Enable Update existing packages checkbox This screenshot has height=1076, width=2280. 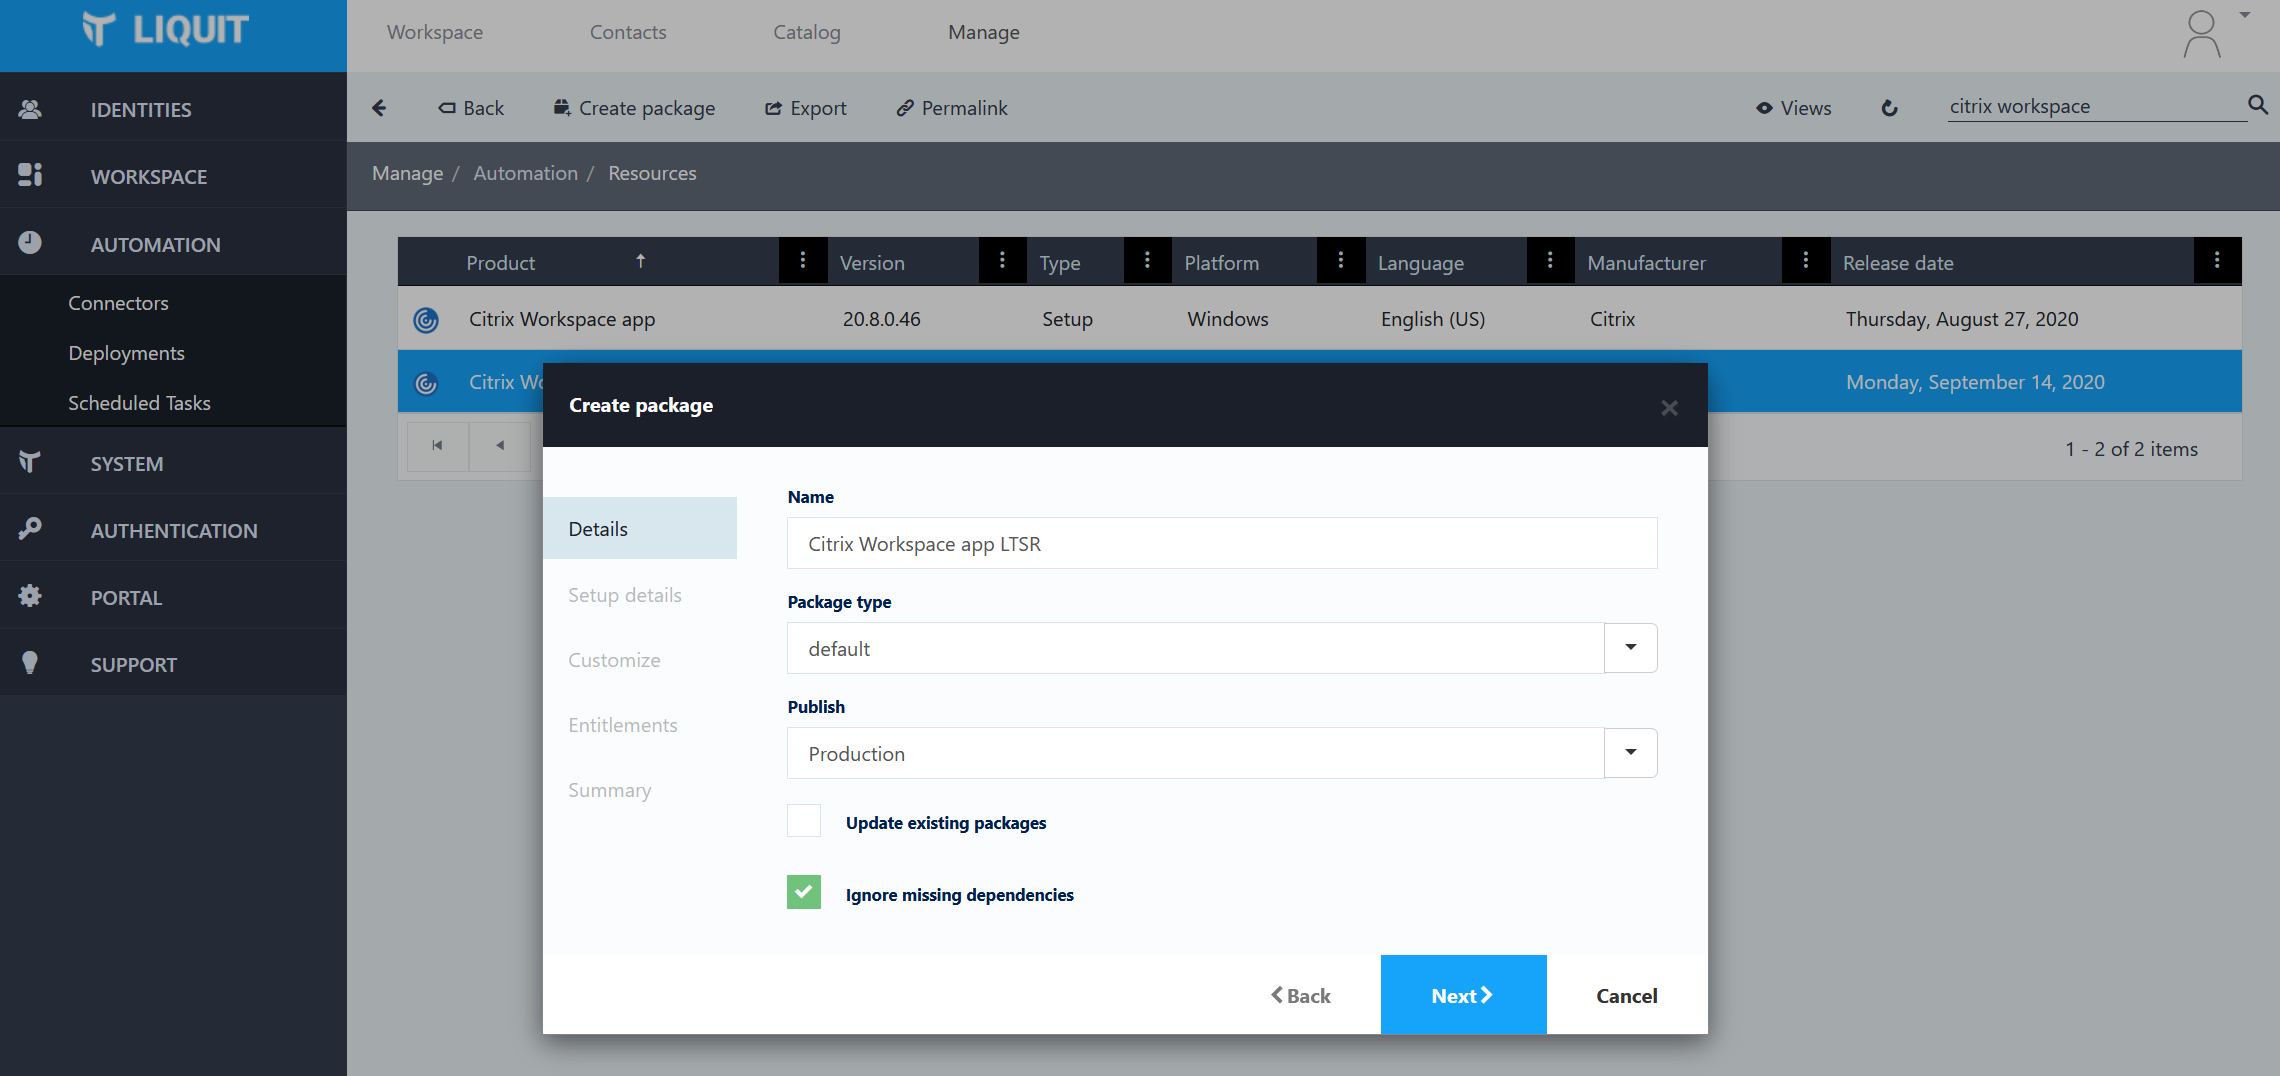[x=804, y=821]
